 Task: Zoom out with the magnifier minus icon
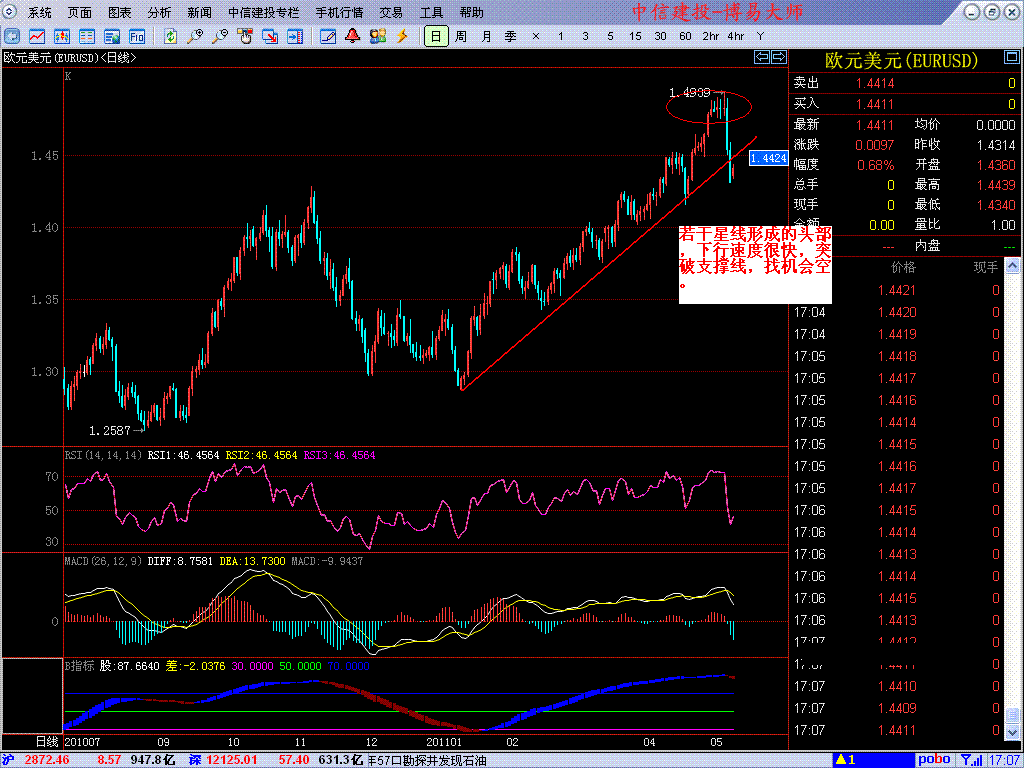click(x=220, y=37)
